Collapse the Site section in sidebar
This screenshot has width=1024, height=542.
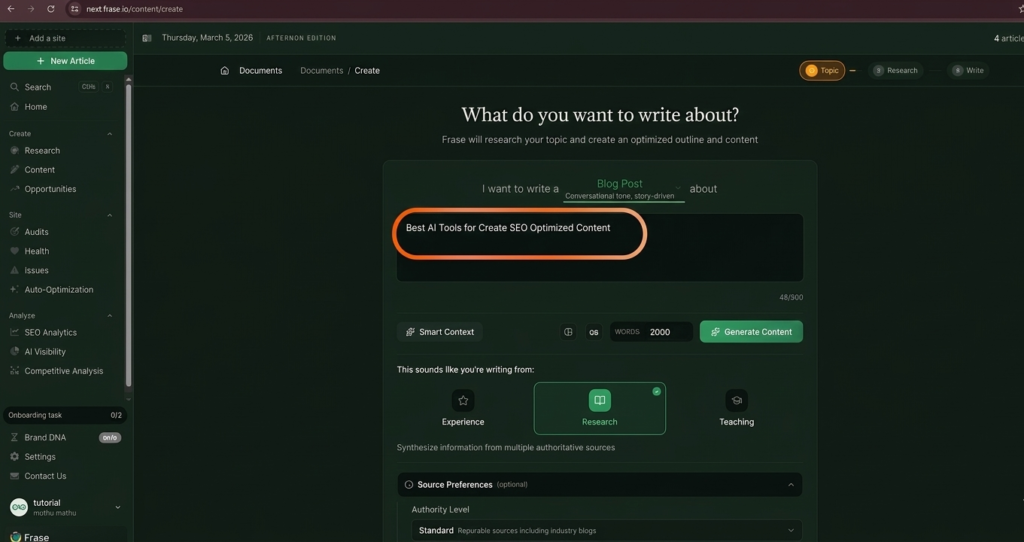[110, 215]
